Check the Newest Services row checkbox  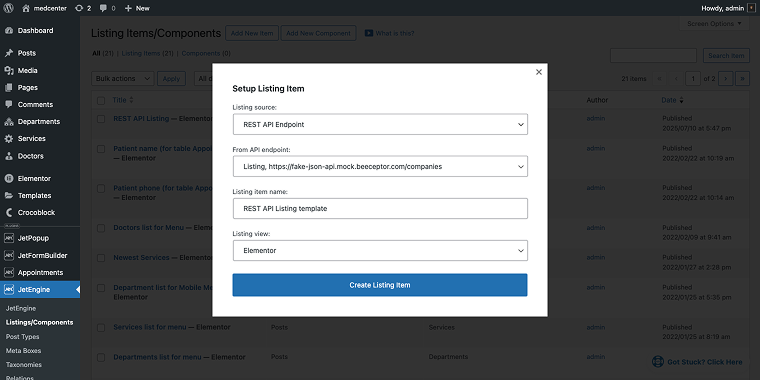click(101, 258)
